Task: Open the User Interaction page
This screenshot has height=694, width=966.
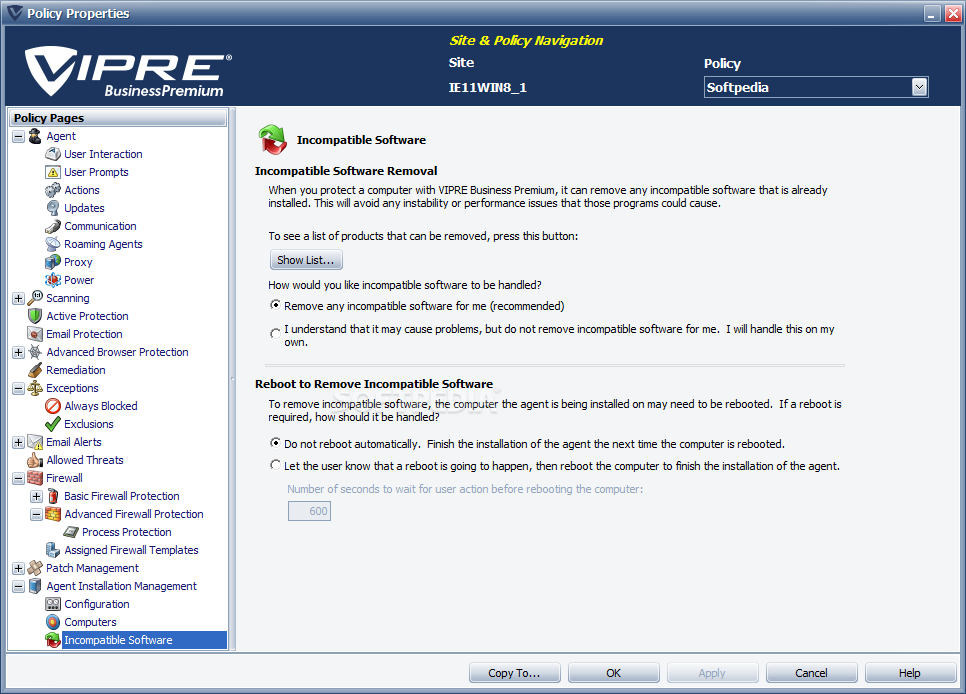Action: click(103, 154)
